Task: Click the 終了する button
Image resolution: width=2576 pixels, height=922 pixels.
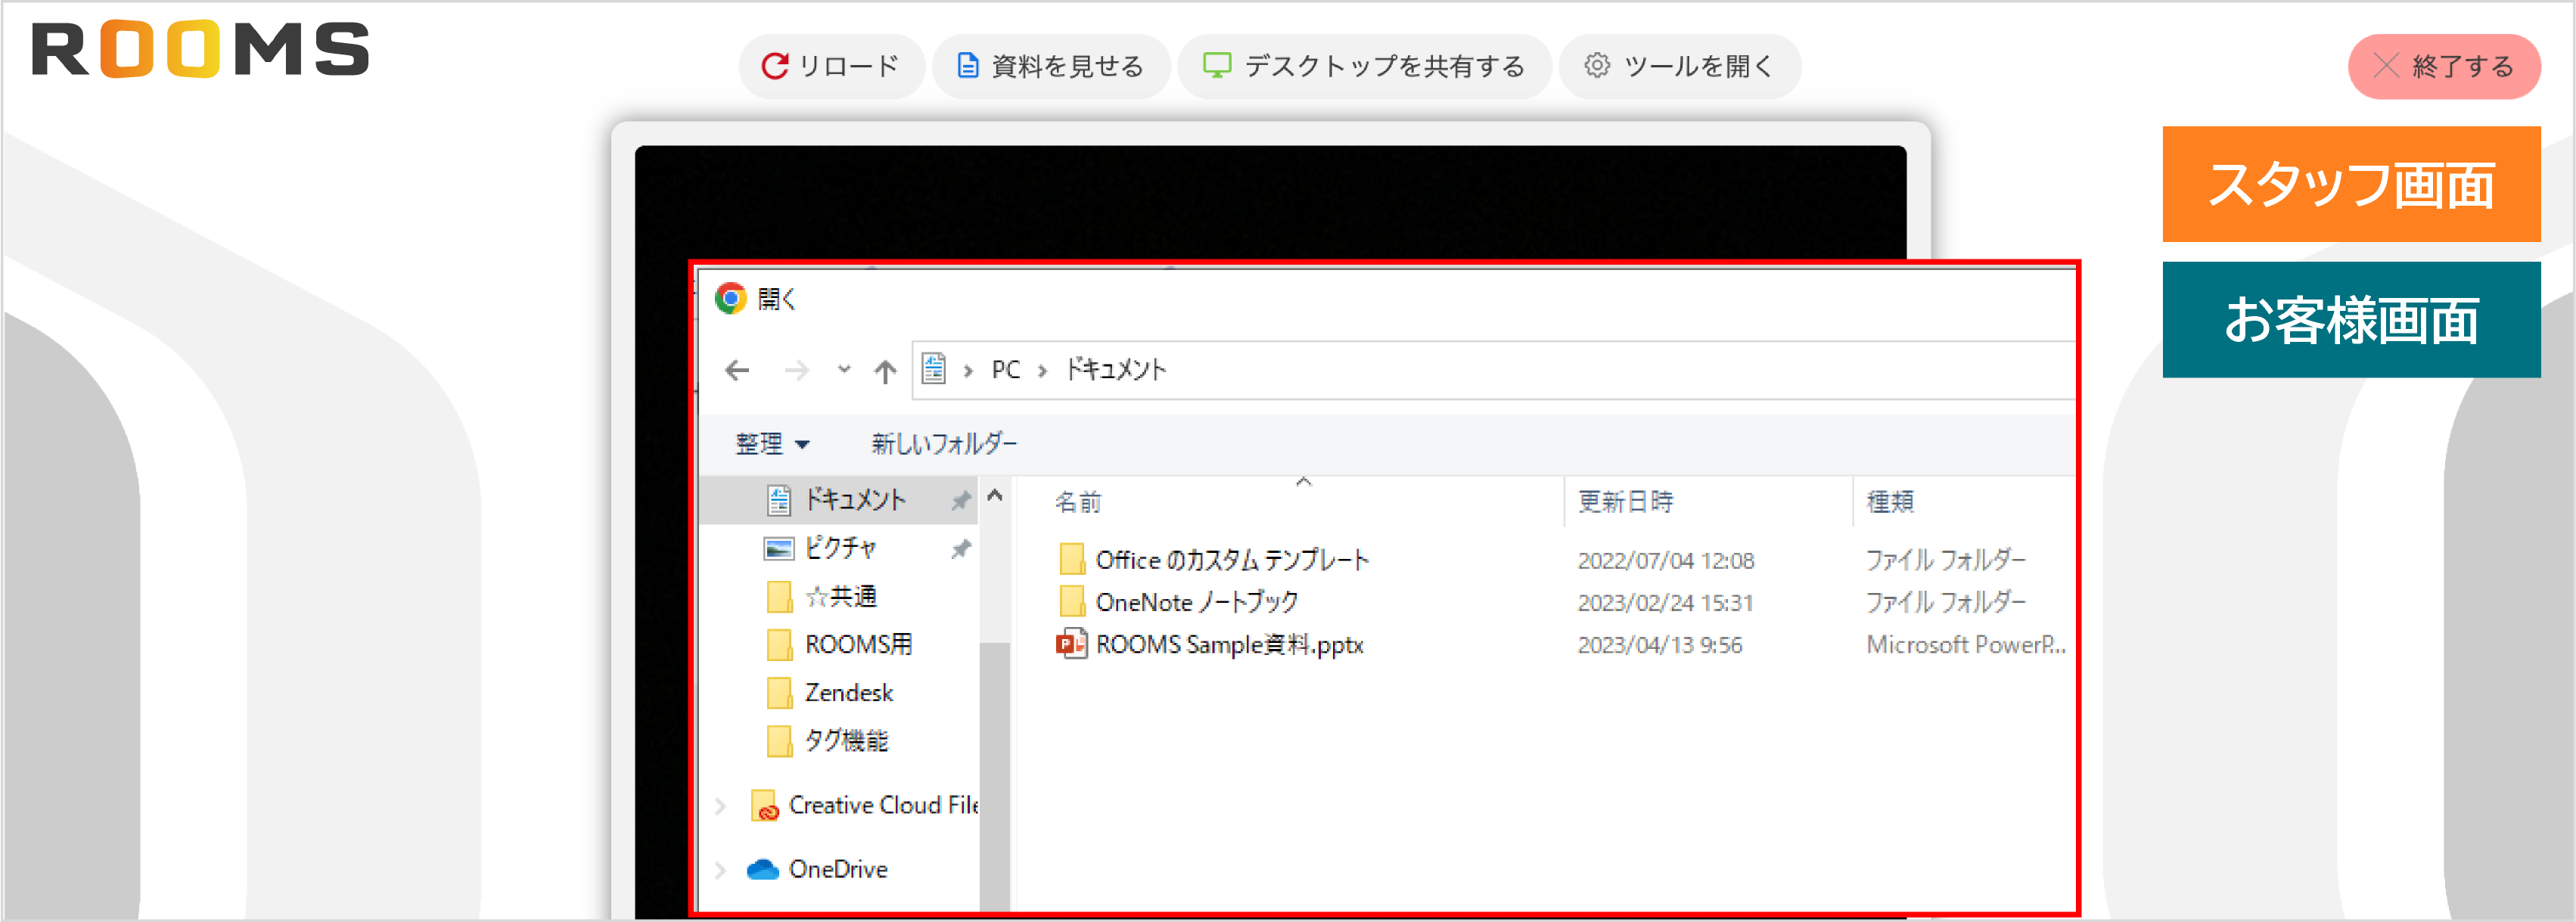Action: pos(2443,66)
